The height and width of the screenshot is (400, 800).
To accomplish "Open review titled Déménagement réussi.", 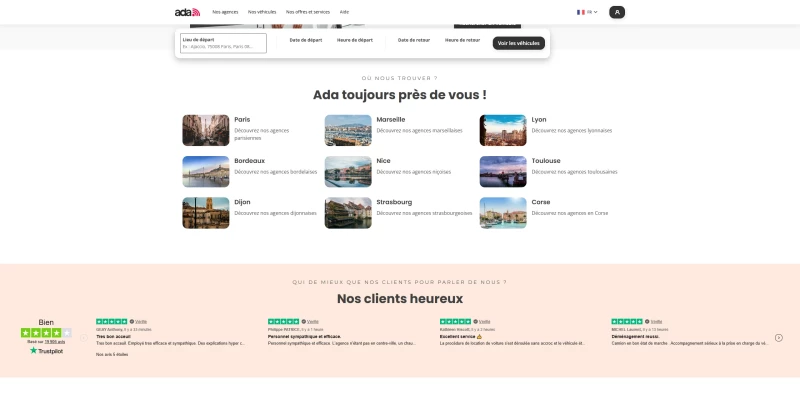I will pos(635,337).
